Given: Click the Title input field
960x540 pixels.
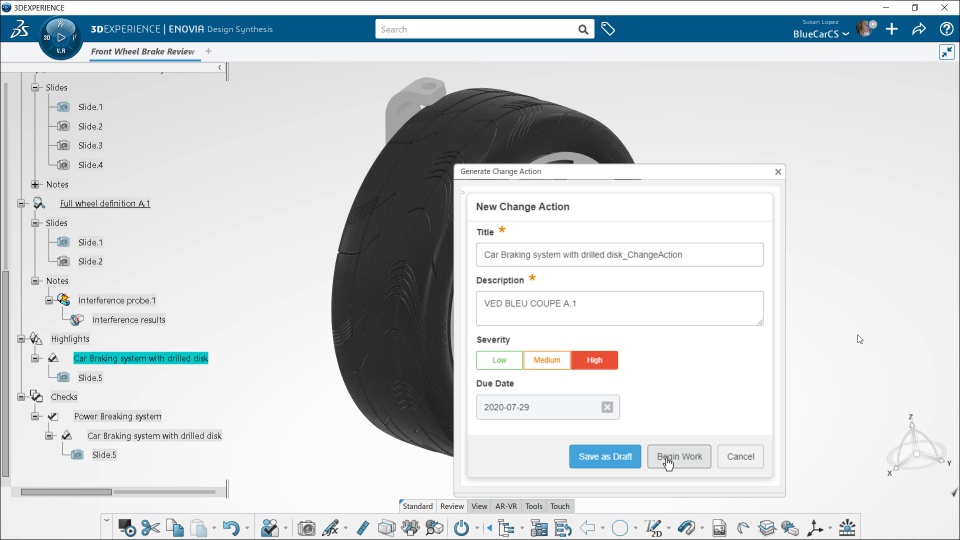Looking at the screenshot, I should pos(620,255).
